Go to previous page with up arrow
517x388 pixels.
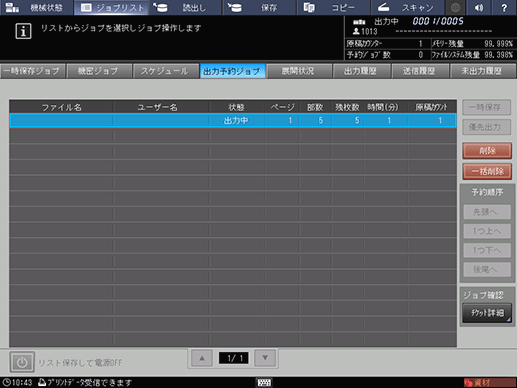[x=202, y=358]
